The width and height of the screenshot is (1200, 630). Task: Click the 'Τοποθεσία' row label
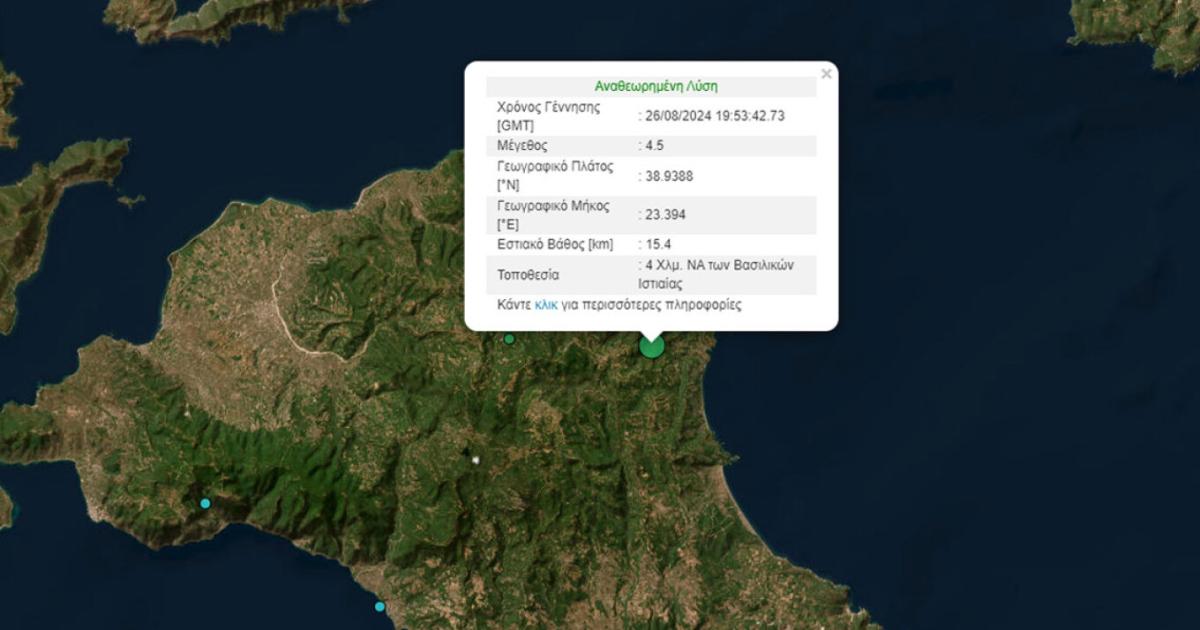(528, 275)
